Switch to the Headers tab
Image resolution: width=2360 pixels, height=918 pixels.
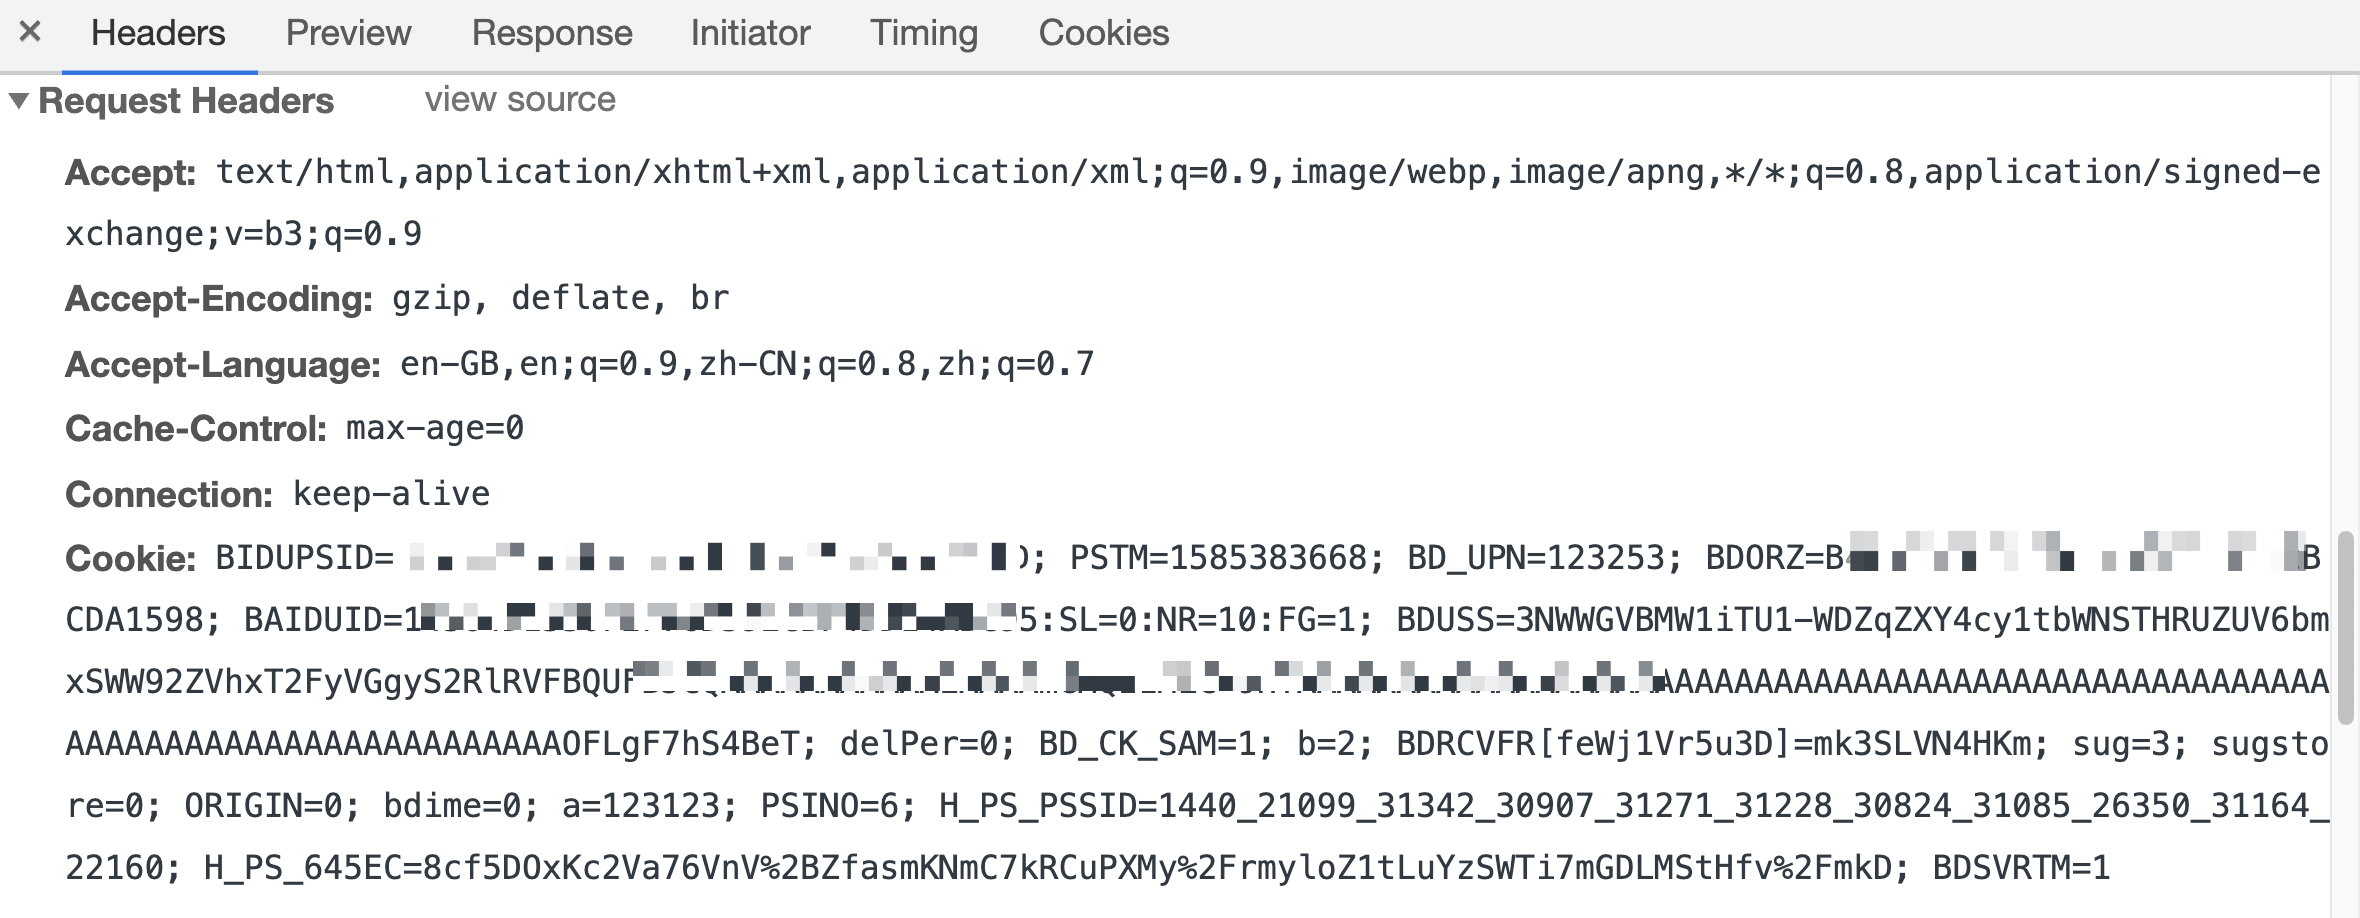click(x=158, y=33)
